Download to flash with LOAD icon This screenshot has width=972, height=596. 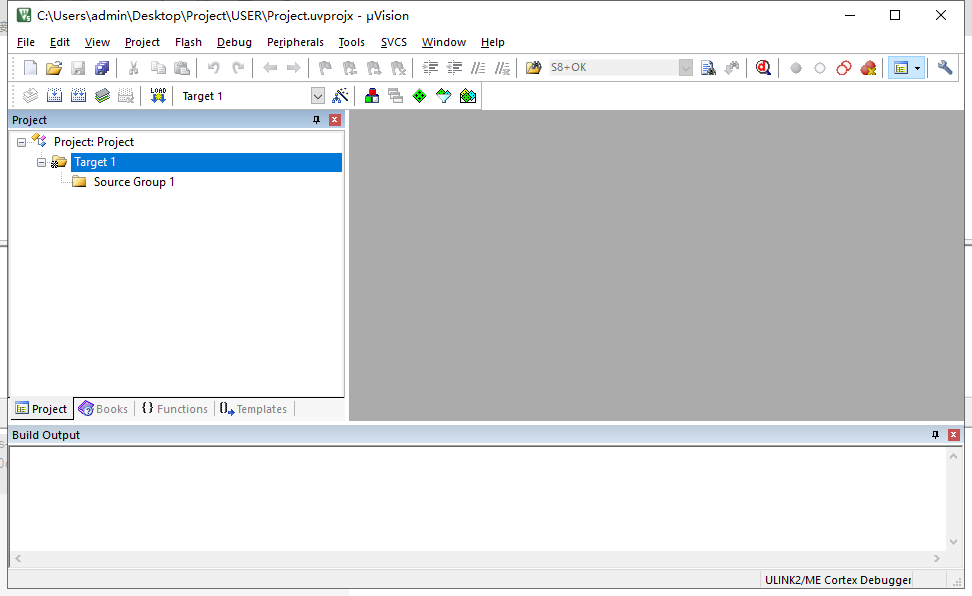coord(158,96)
